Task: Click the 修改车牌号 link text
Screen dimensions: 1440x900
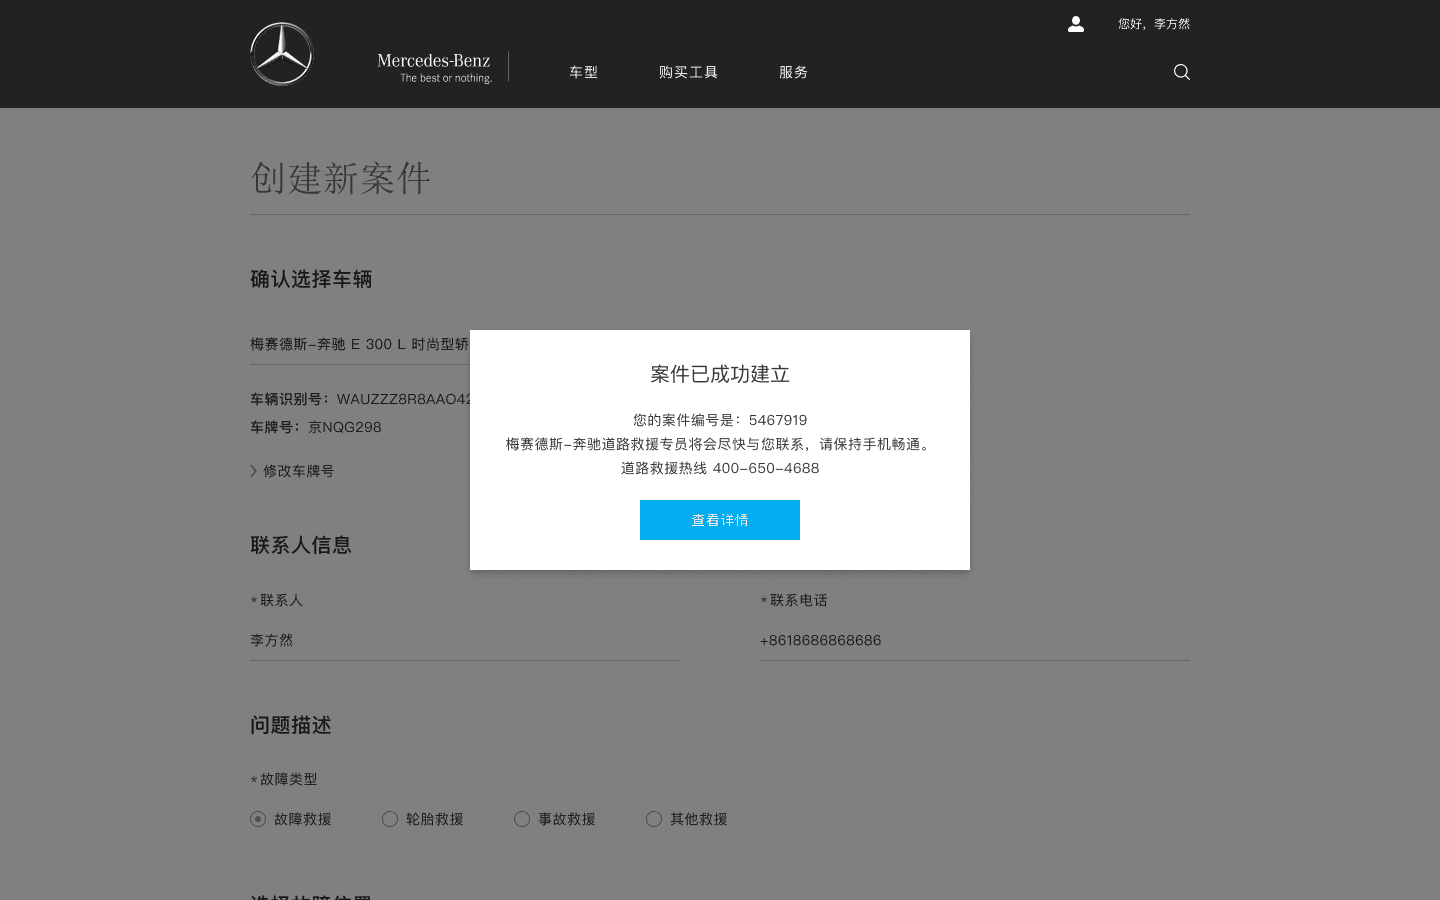Action: (x=298, y=471)
